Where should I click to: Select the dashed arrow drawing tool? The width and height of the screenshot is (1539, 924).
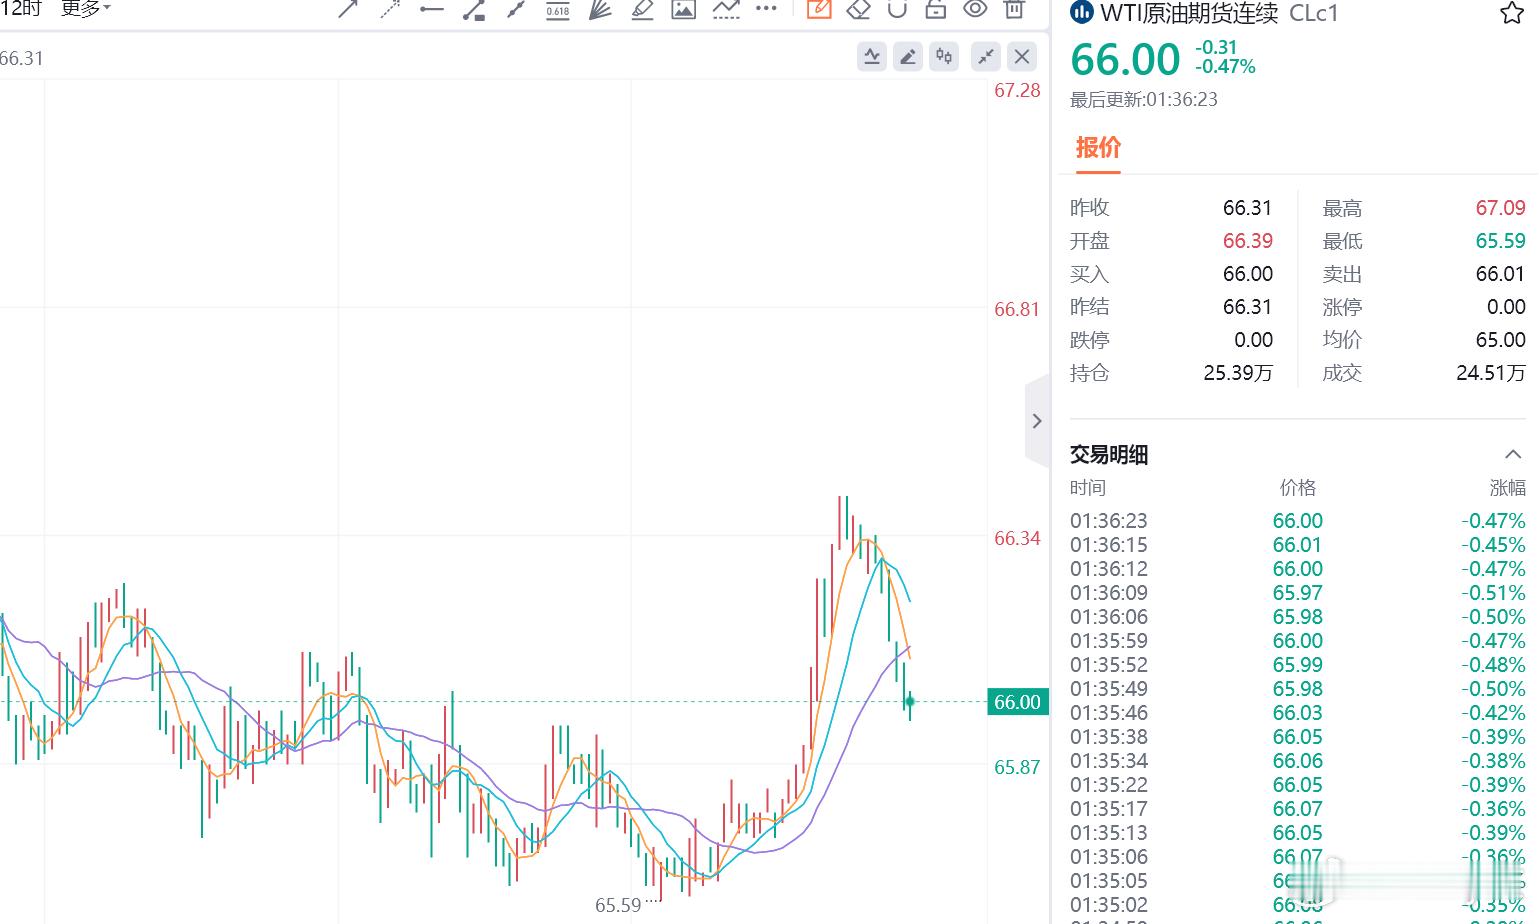click(390, 9)
